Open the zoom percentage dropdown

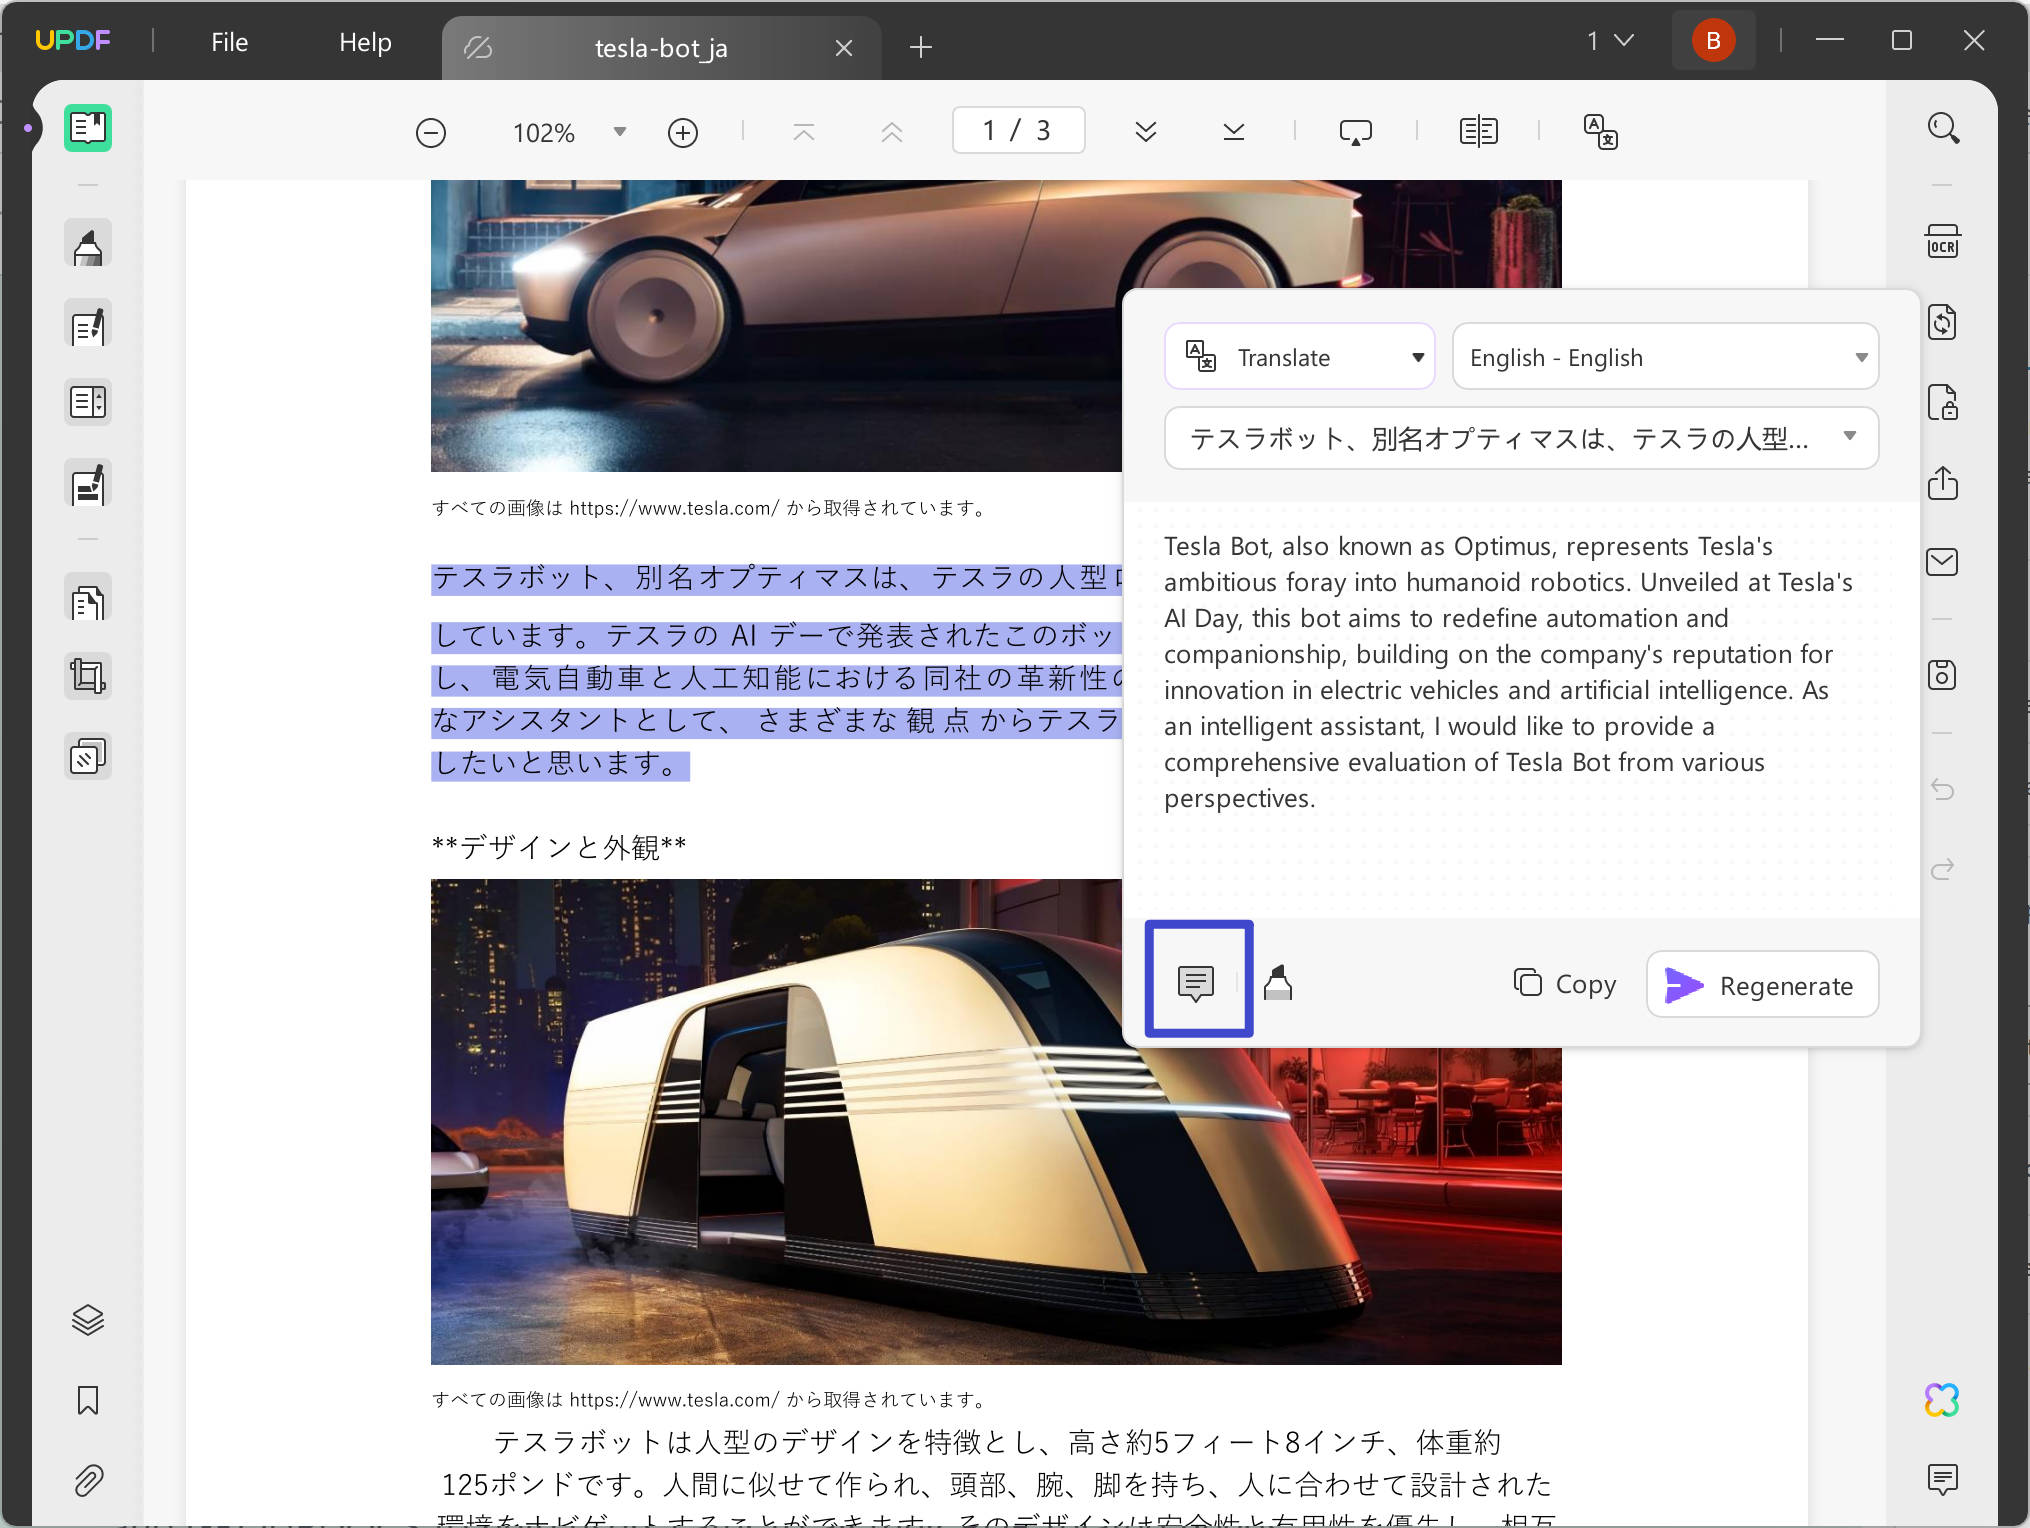click(619, 131)
